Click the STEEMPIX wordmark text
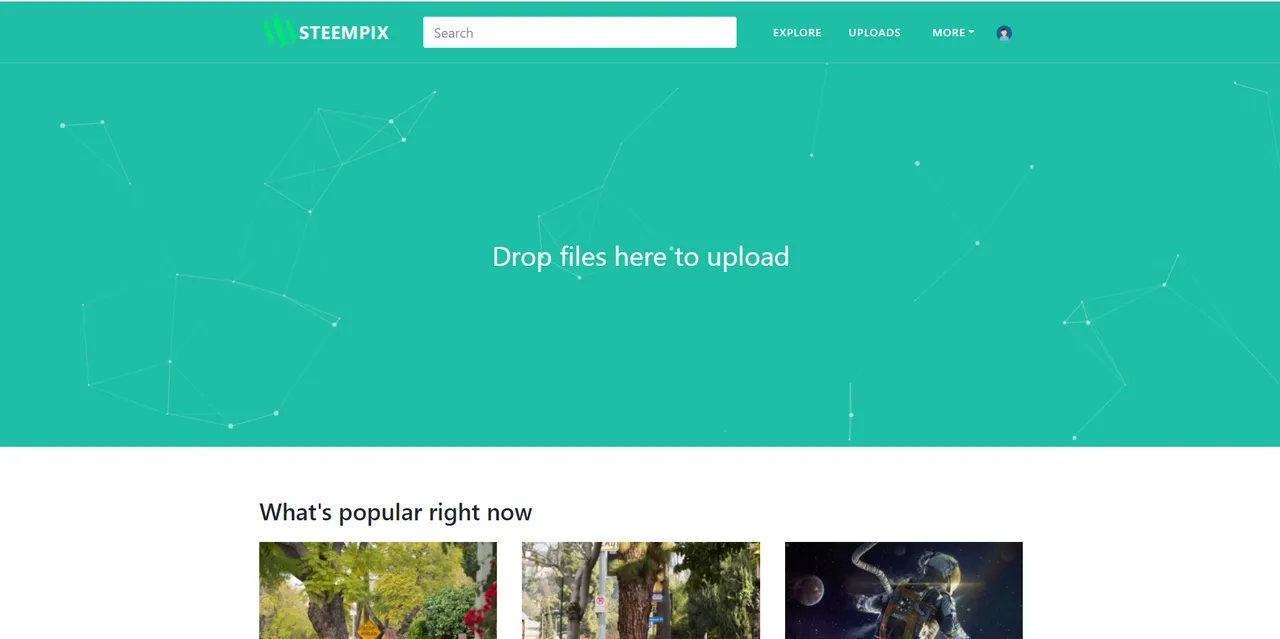Image resolution: width=1280 pixels, height=639 pixels. coord(344,33)
